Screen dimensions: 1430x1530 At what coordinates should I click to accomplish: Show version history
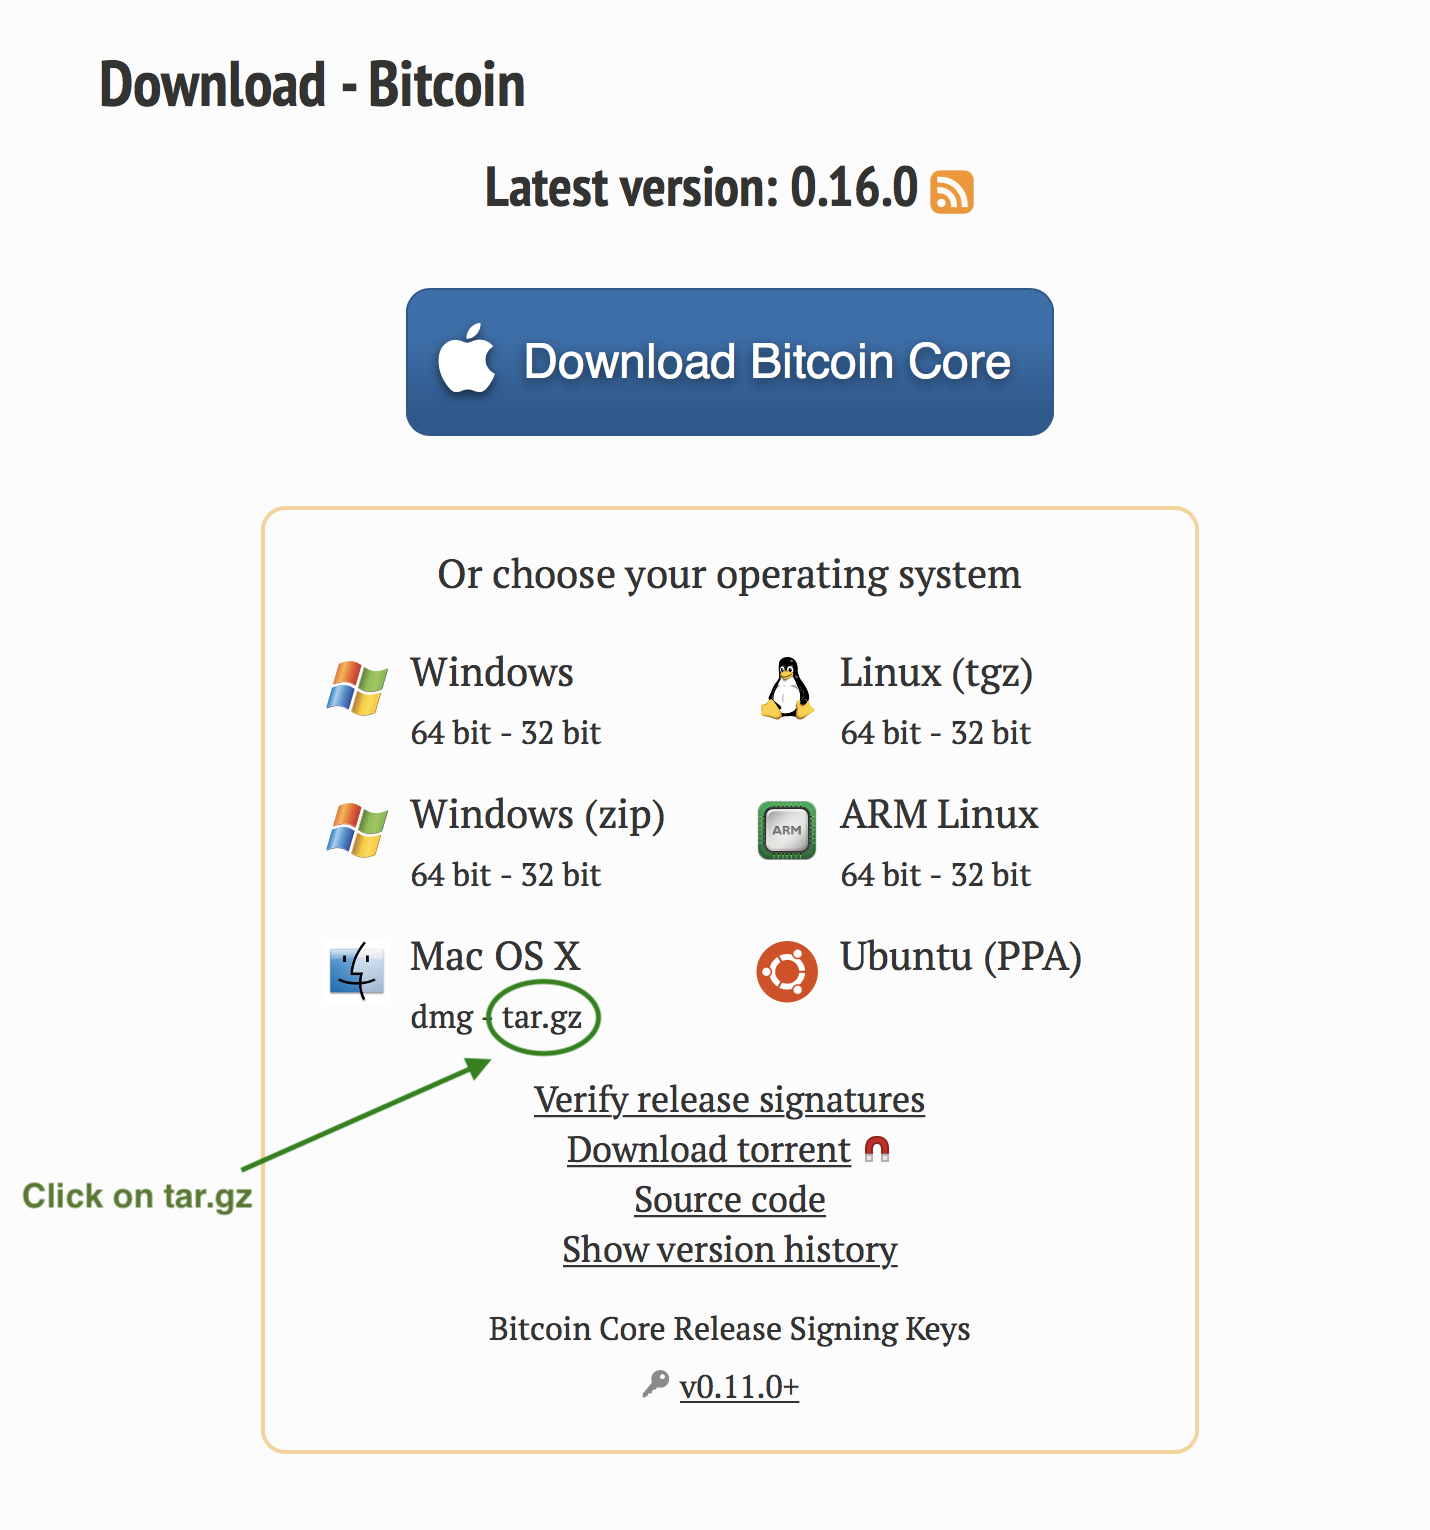click(x=729, y=1249)
